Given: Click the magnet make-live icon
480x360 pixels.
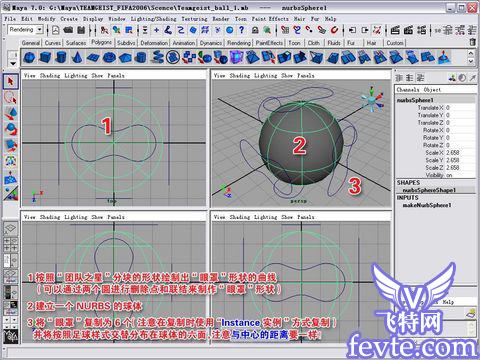Looking at the screenshot, I should coord(334,30).
